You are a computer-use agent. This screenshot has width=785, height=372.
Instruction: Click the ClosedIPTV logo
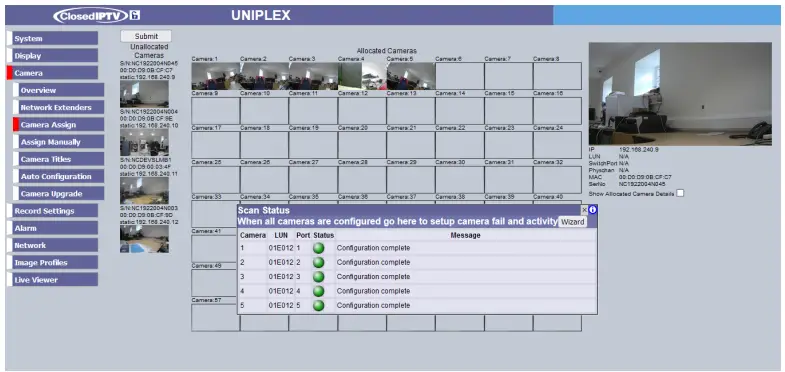97,16
